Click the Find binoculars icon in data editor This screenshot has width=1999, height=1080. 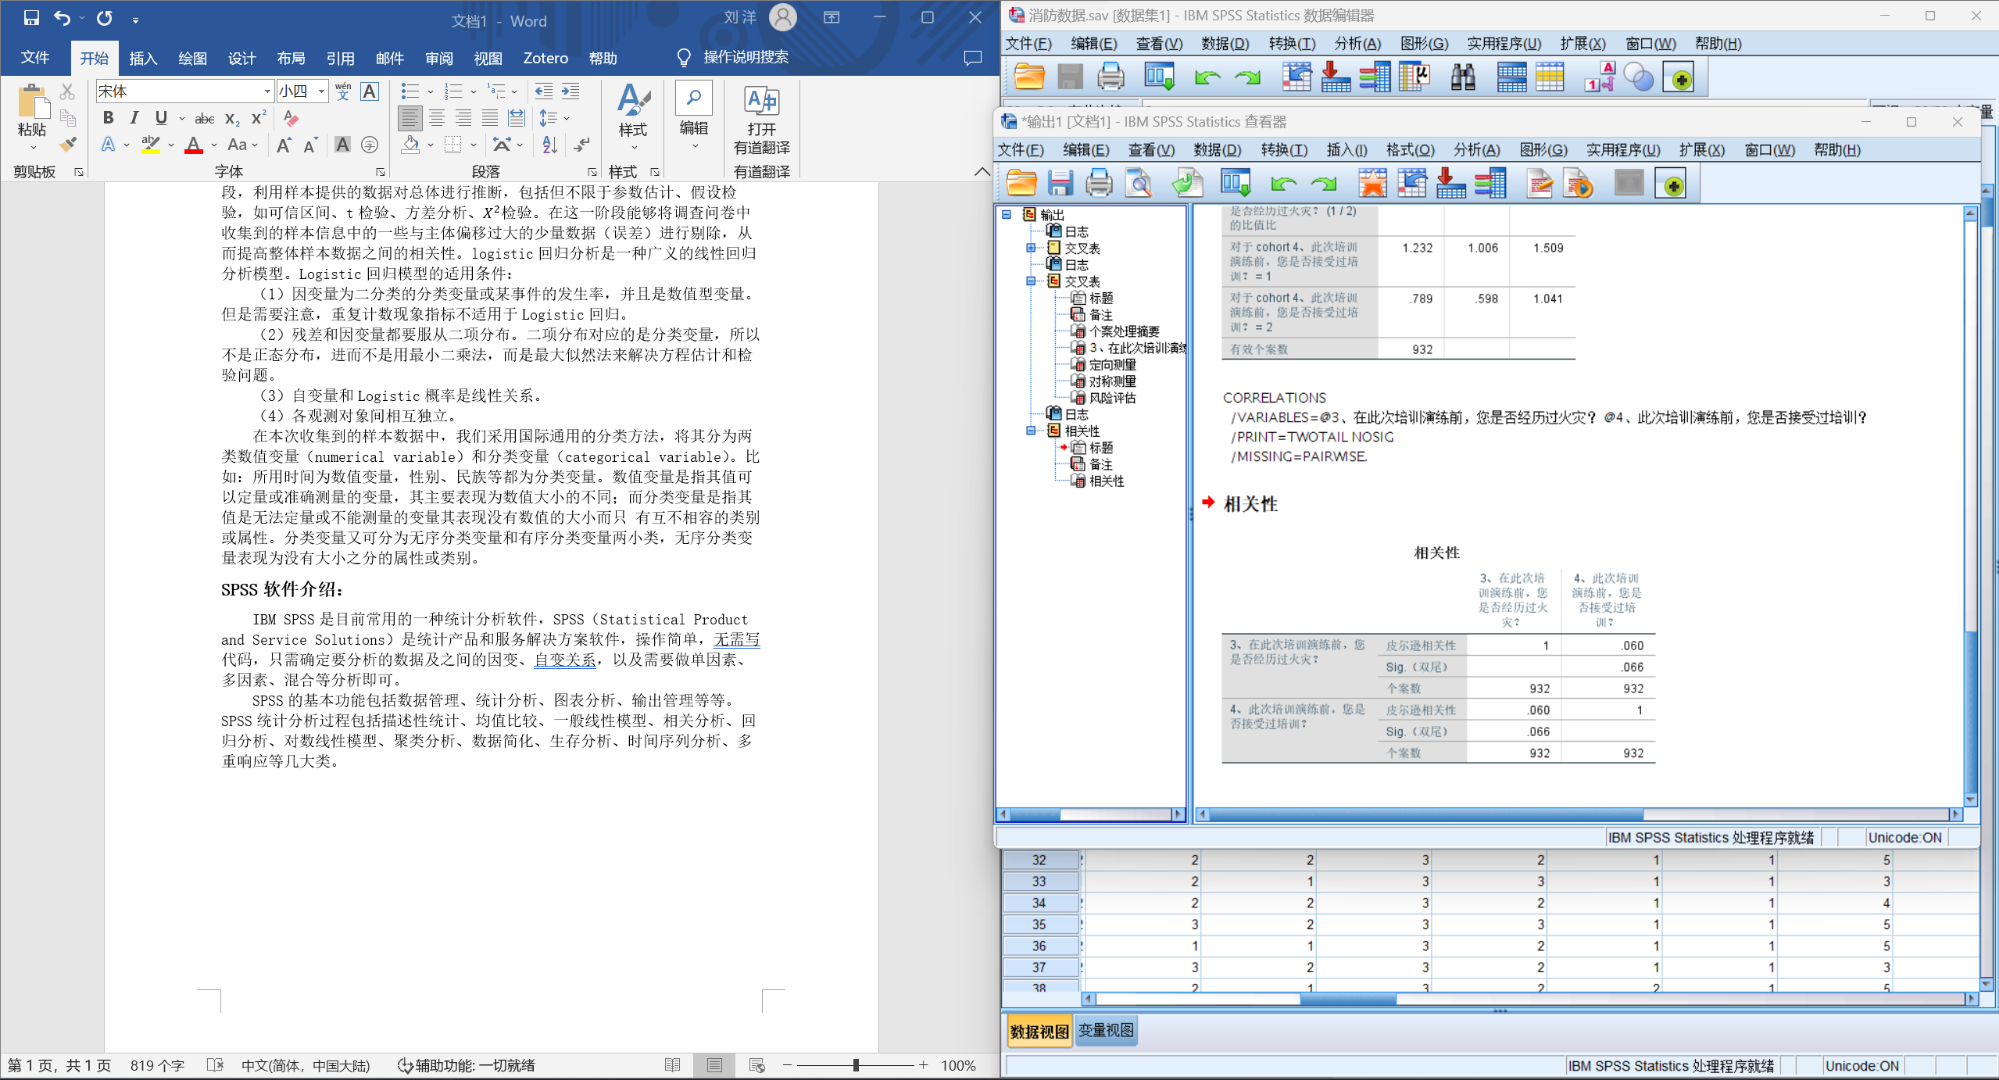tap(1463, 77)
